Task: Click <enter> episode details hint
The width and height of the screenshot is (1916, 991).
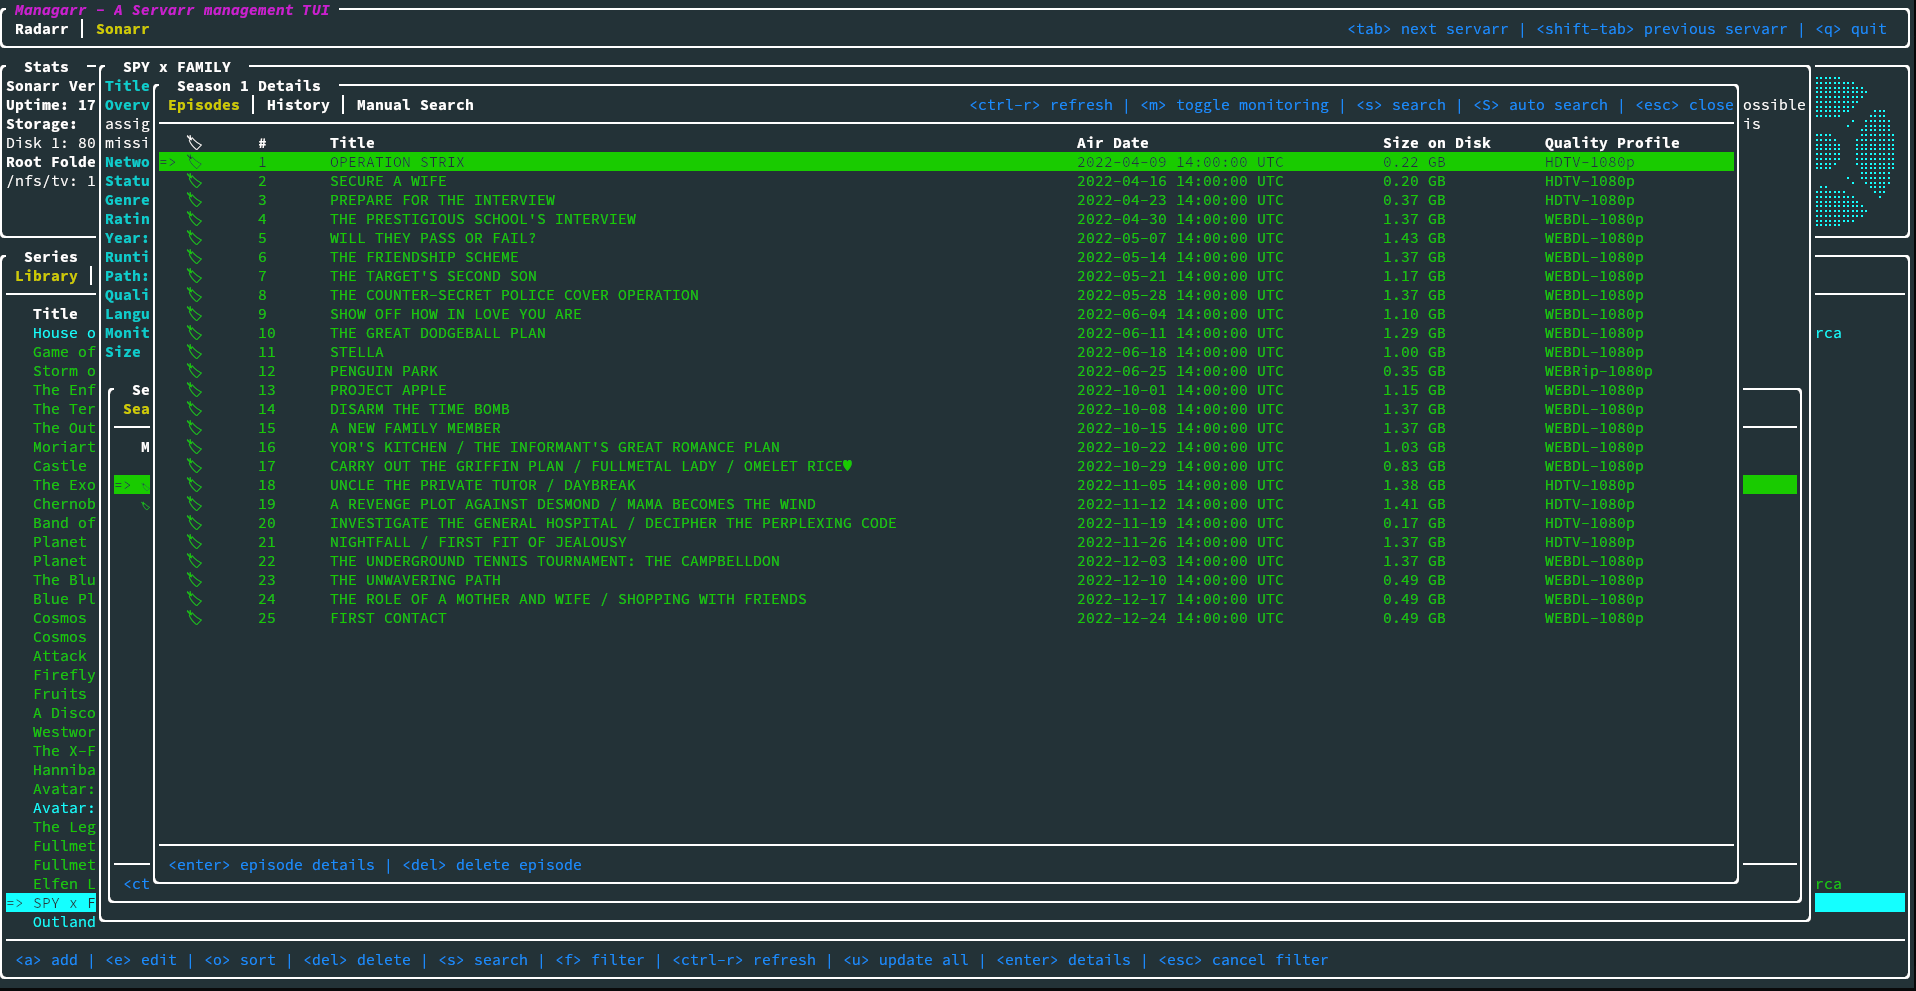Action: [x=271, y=865]
